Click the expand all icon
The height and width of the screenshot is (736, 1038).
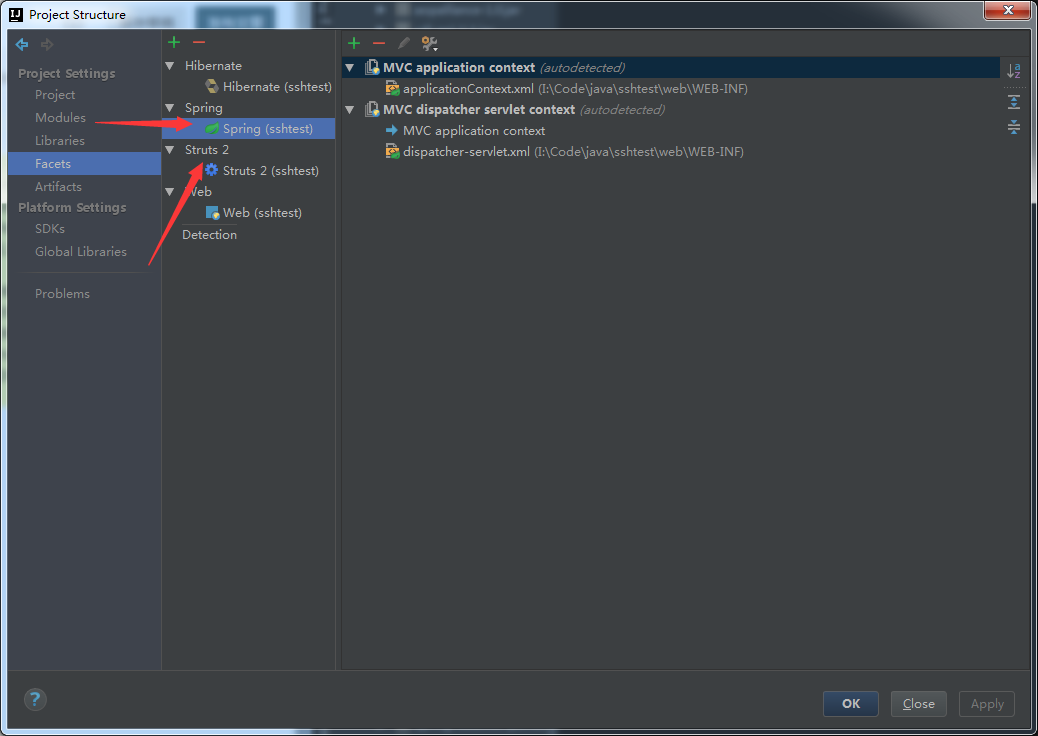(x=1014, y=102)
